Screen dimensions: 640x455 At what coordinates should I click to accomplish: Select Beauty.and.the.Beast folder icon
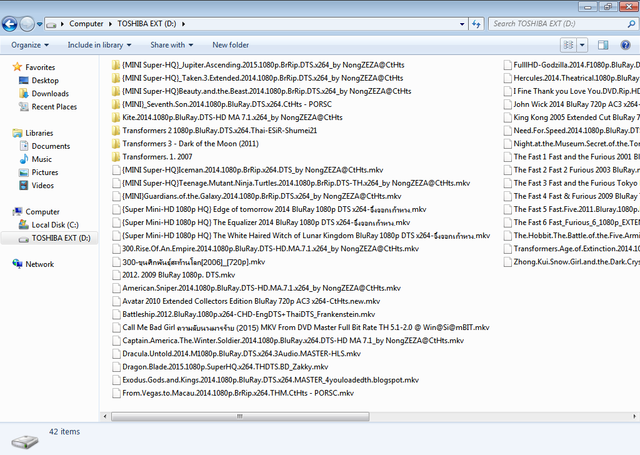coord(116,91)
